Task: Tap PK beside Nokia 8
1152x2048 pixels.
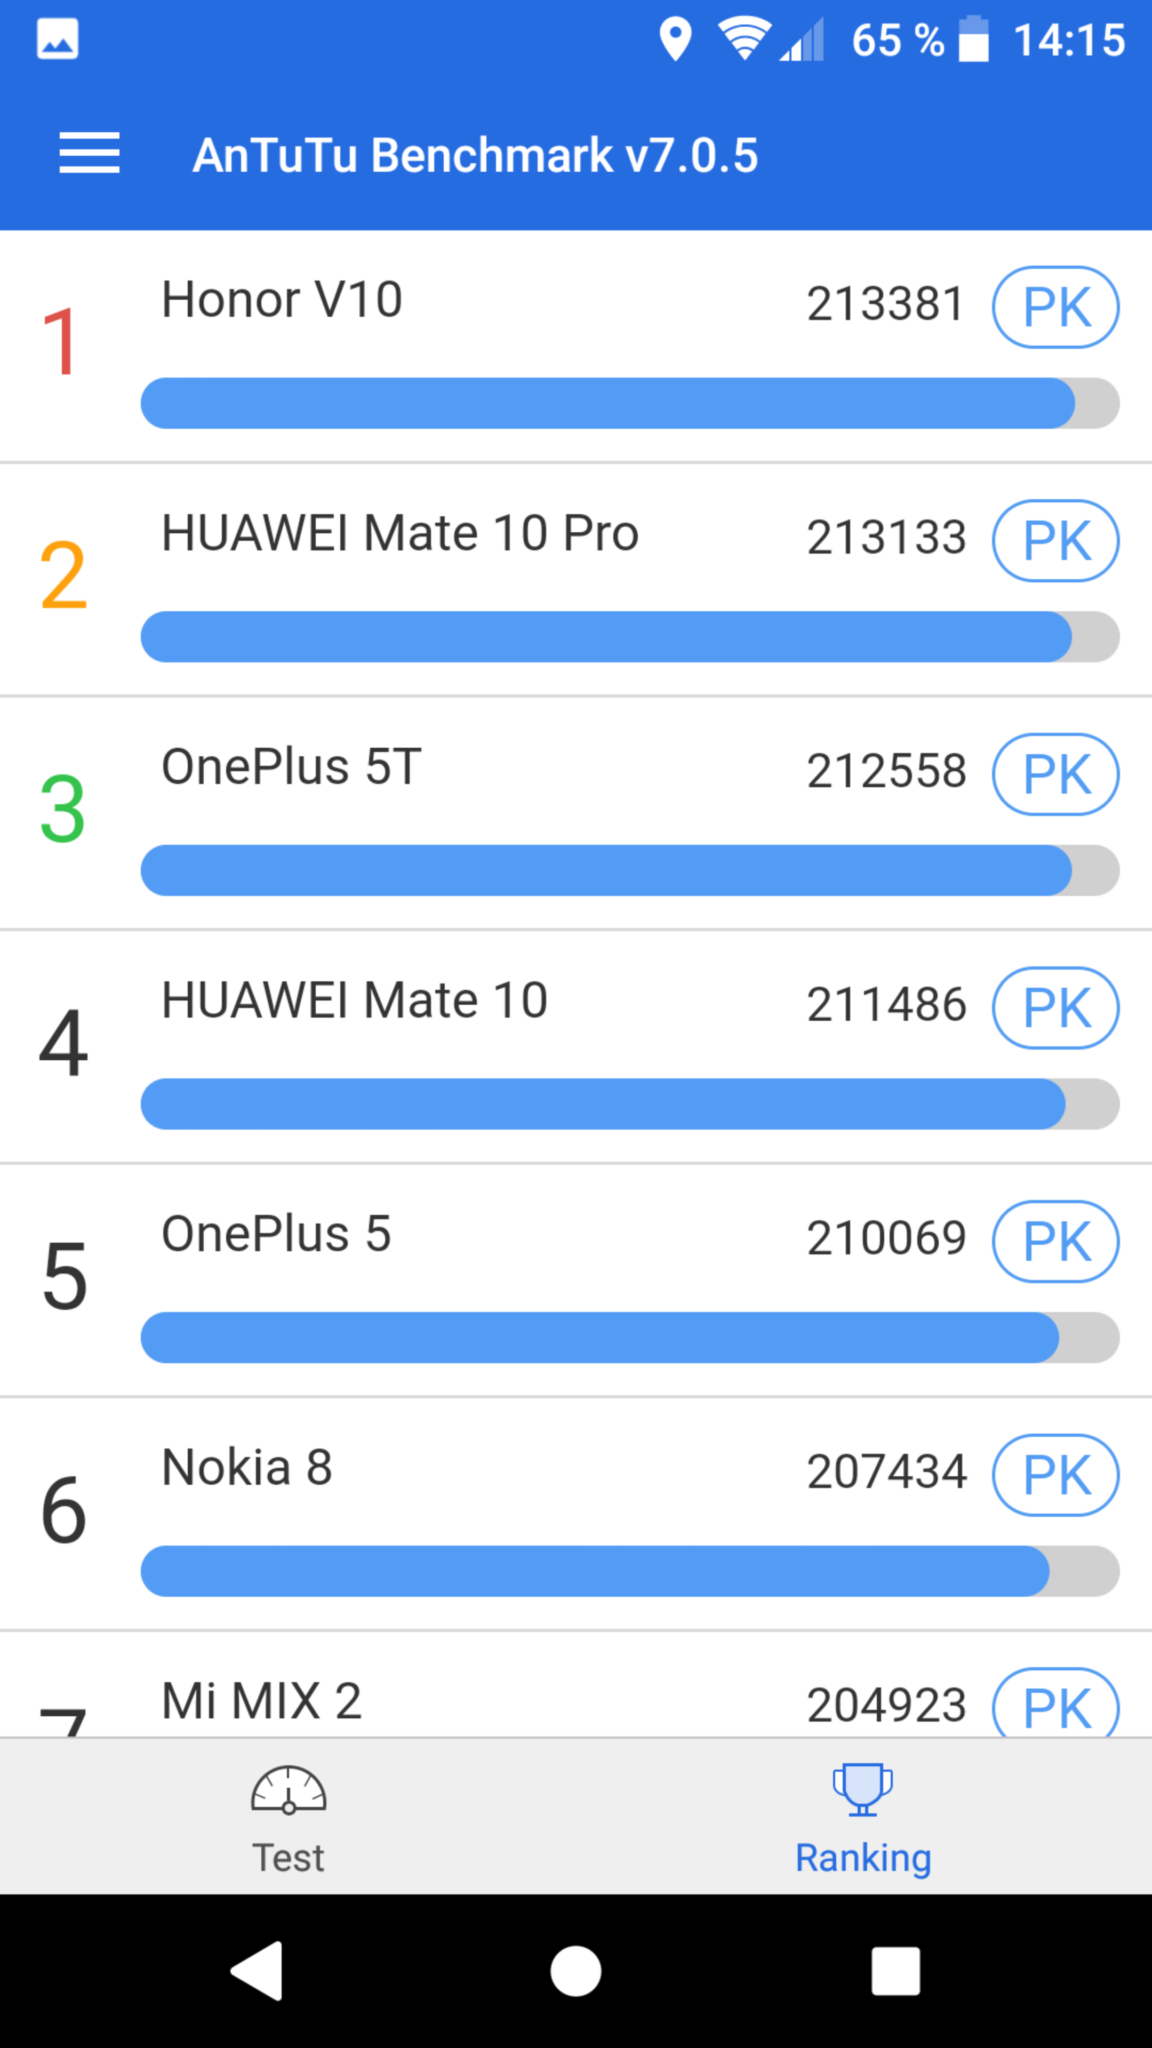Action: click(x=1055, y=1475)
